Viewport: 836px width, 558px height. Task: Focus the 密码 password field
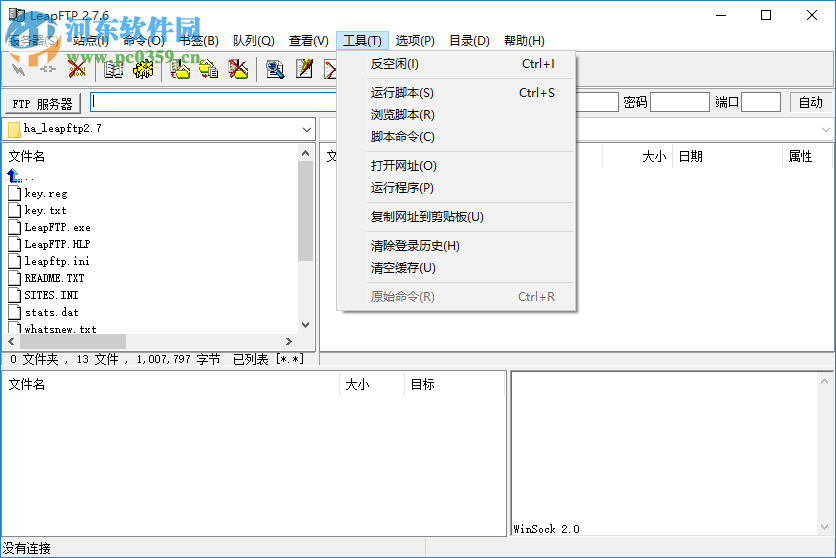[x=680, y=102]
